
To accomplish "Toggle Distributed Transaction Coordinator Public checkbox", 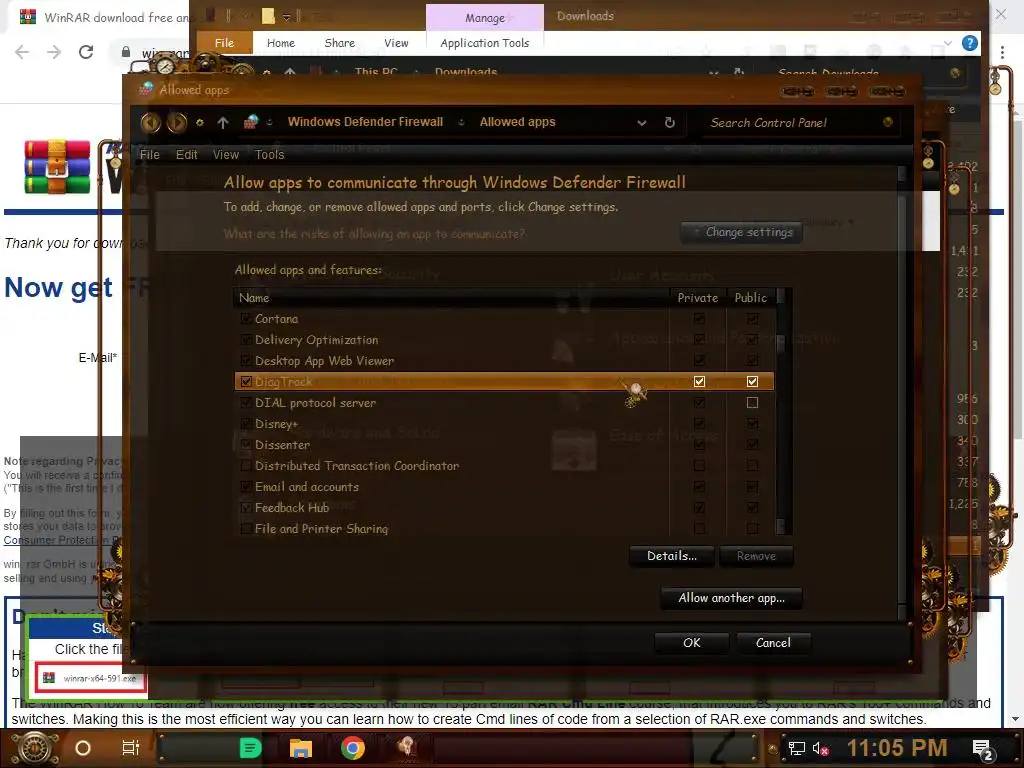I will click(x=752, y=466).
